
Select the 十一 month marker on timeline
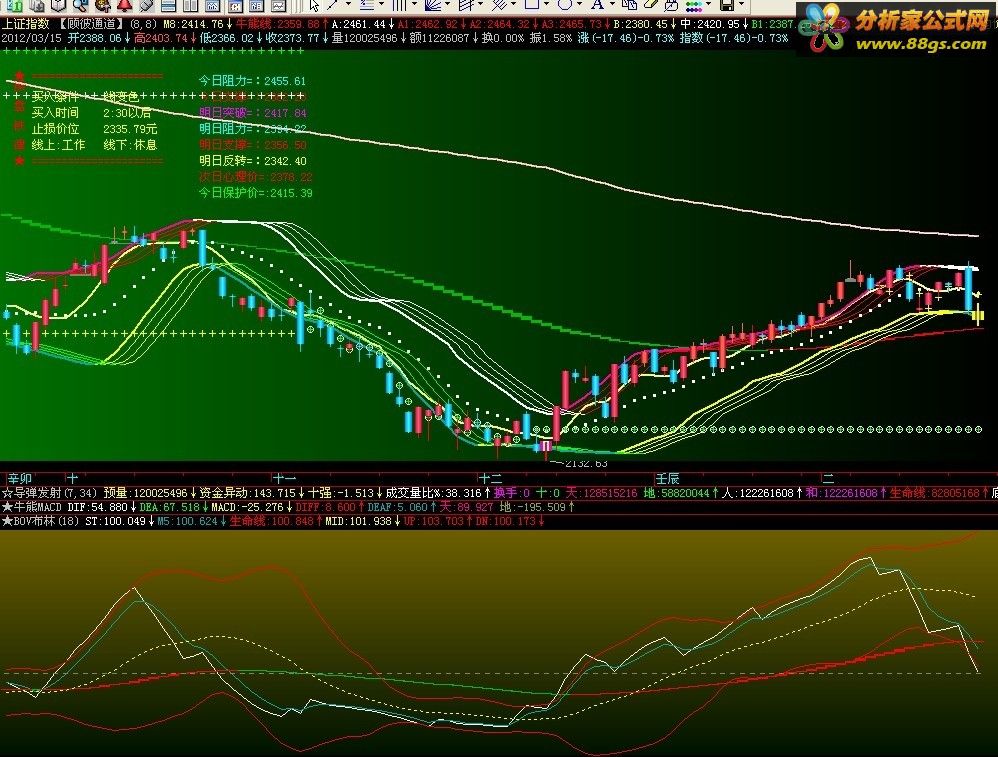[285, 478]
